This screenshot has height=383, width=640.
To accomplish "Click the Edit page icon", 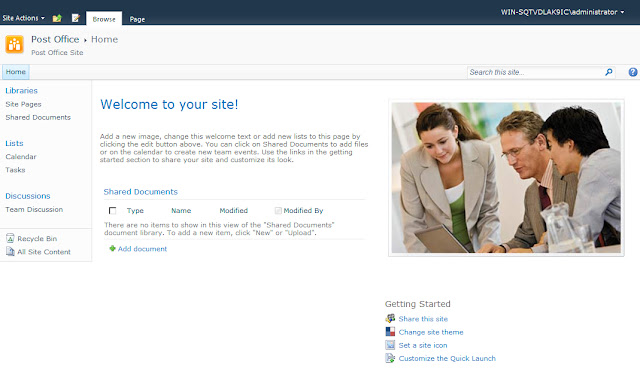I will tap(76, 18).
